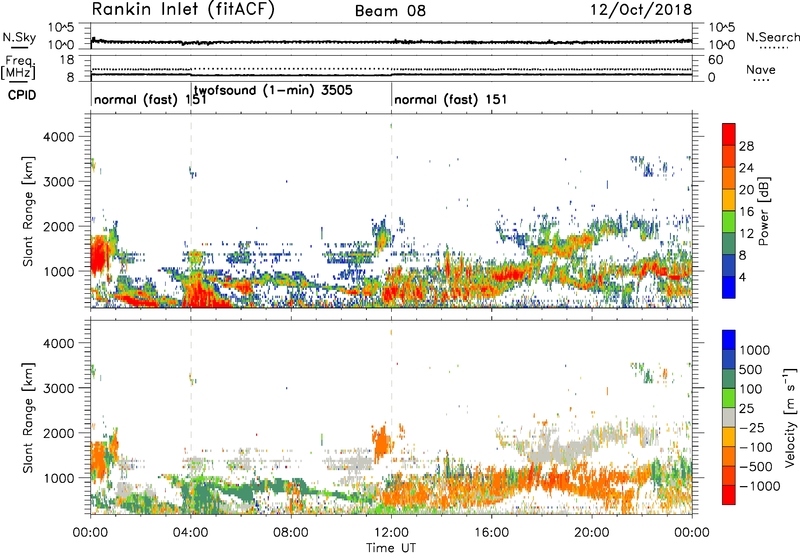
Task: Click the date '12/Oct/2018'
Action: point(641,10)
